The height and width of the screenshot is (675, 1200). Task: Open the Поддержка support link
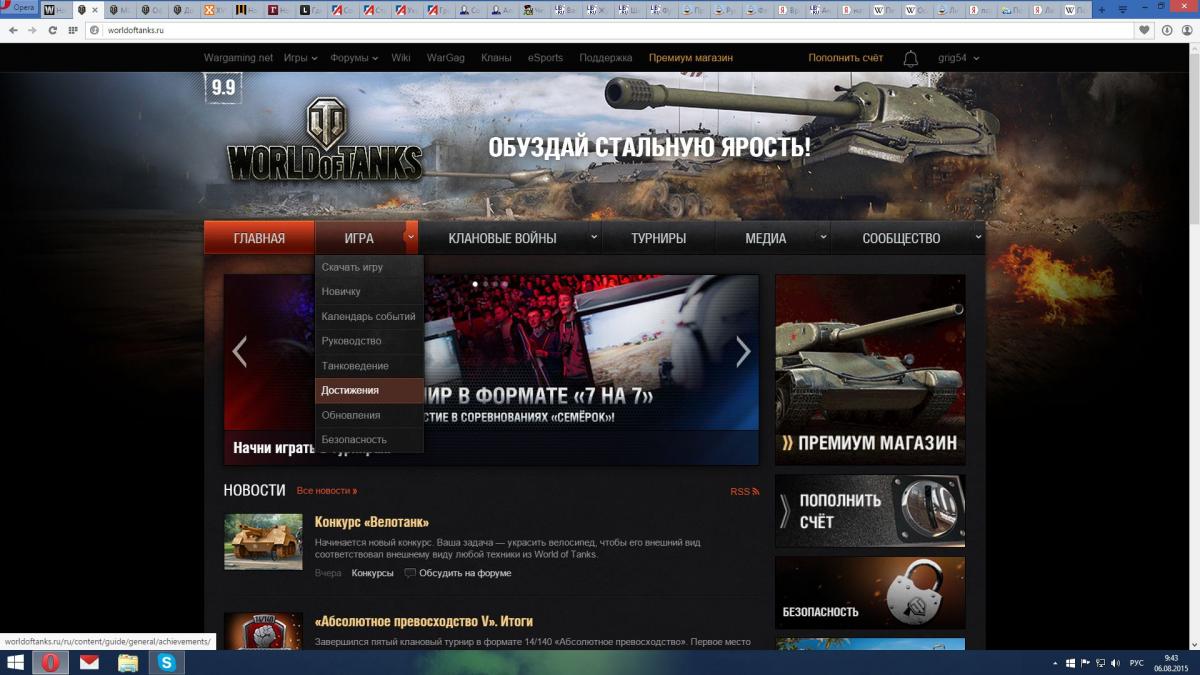tap(605, 58)
